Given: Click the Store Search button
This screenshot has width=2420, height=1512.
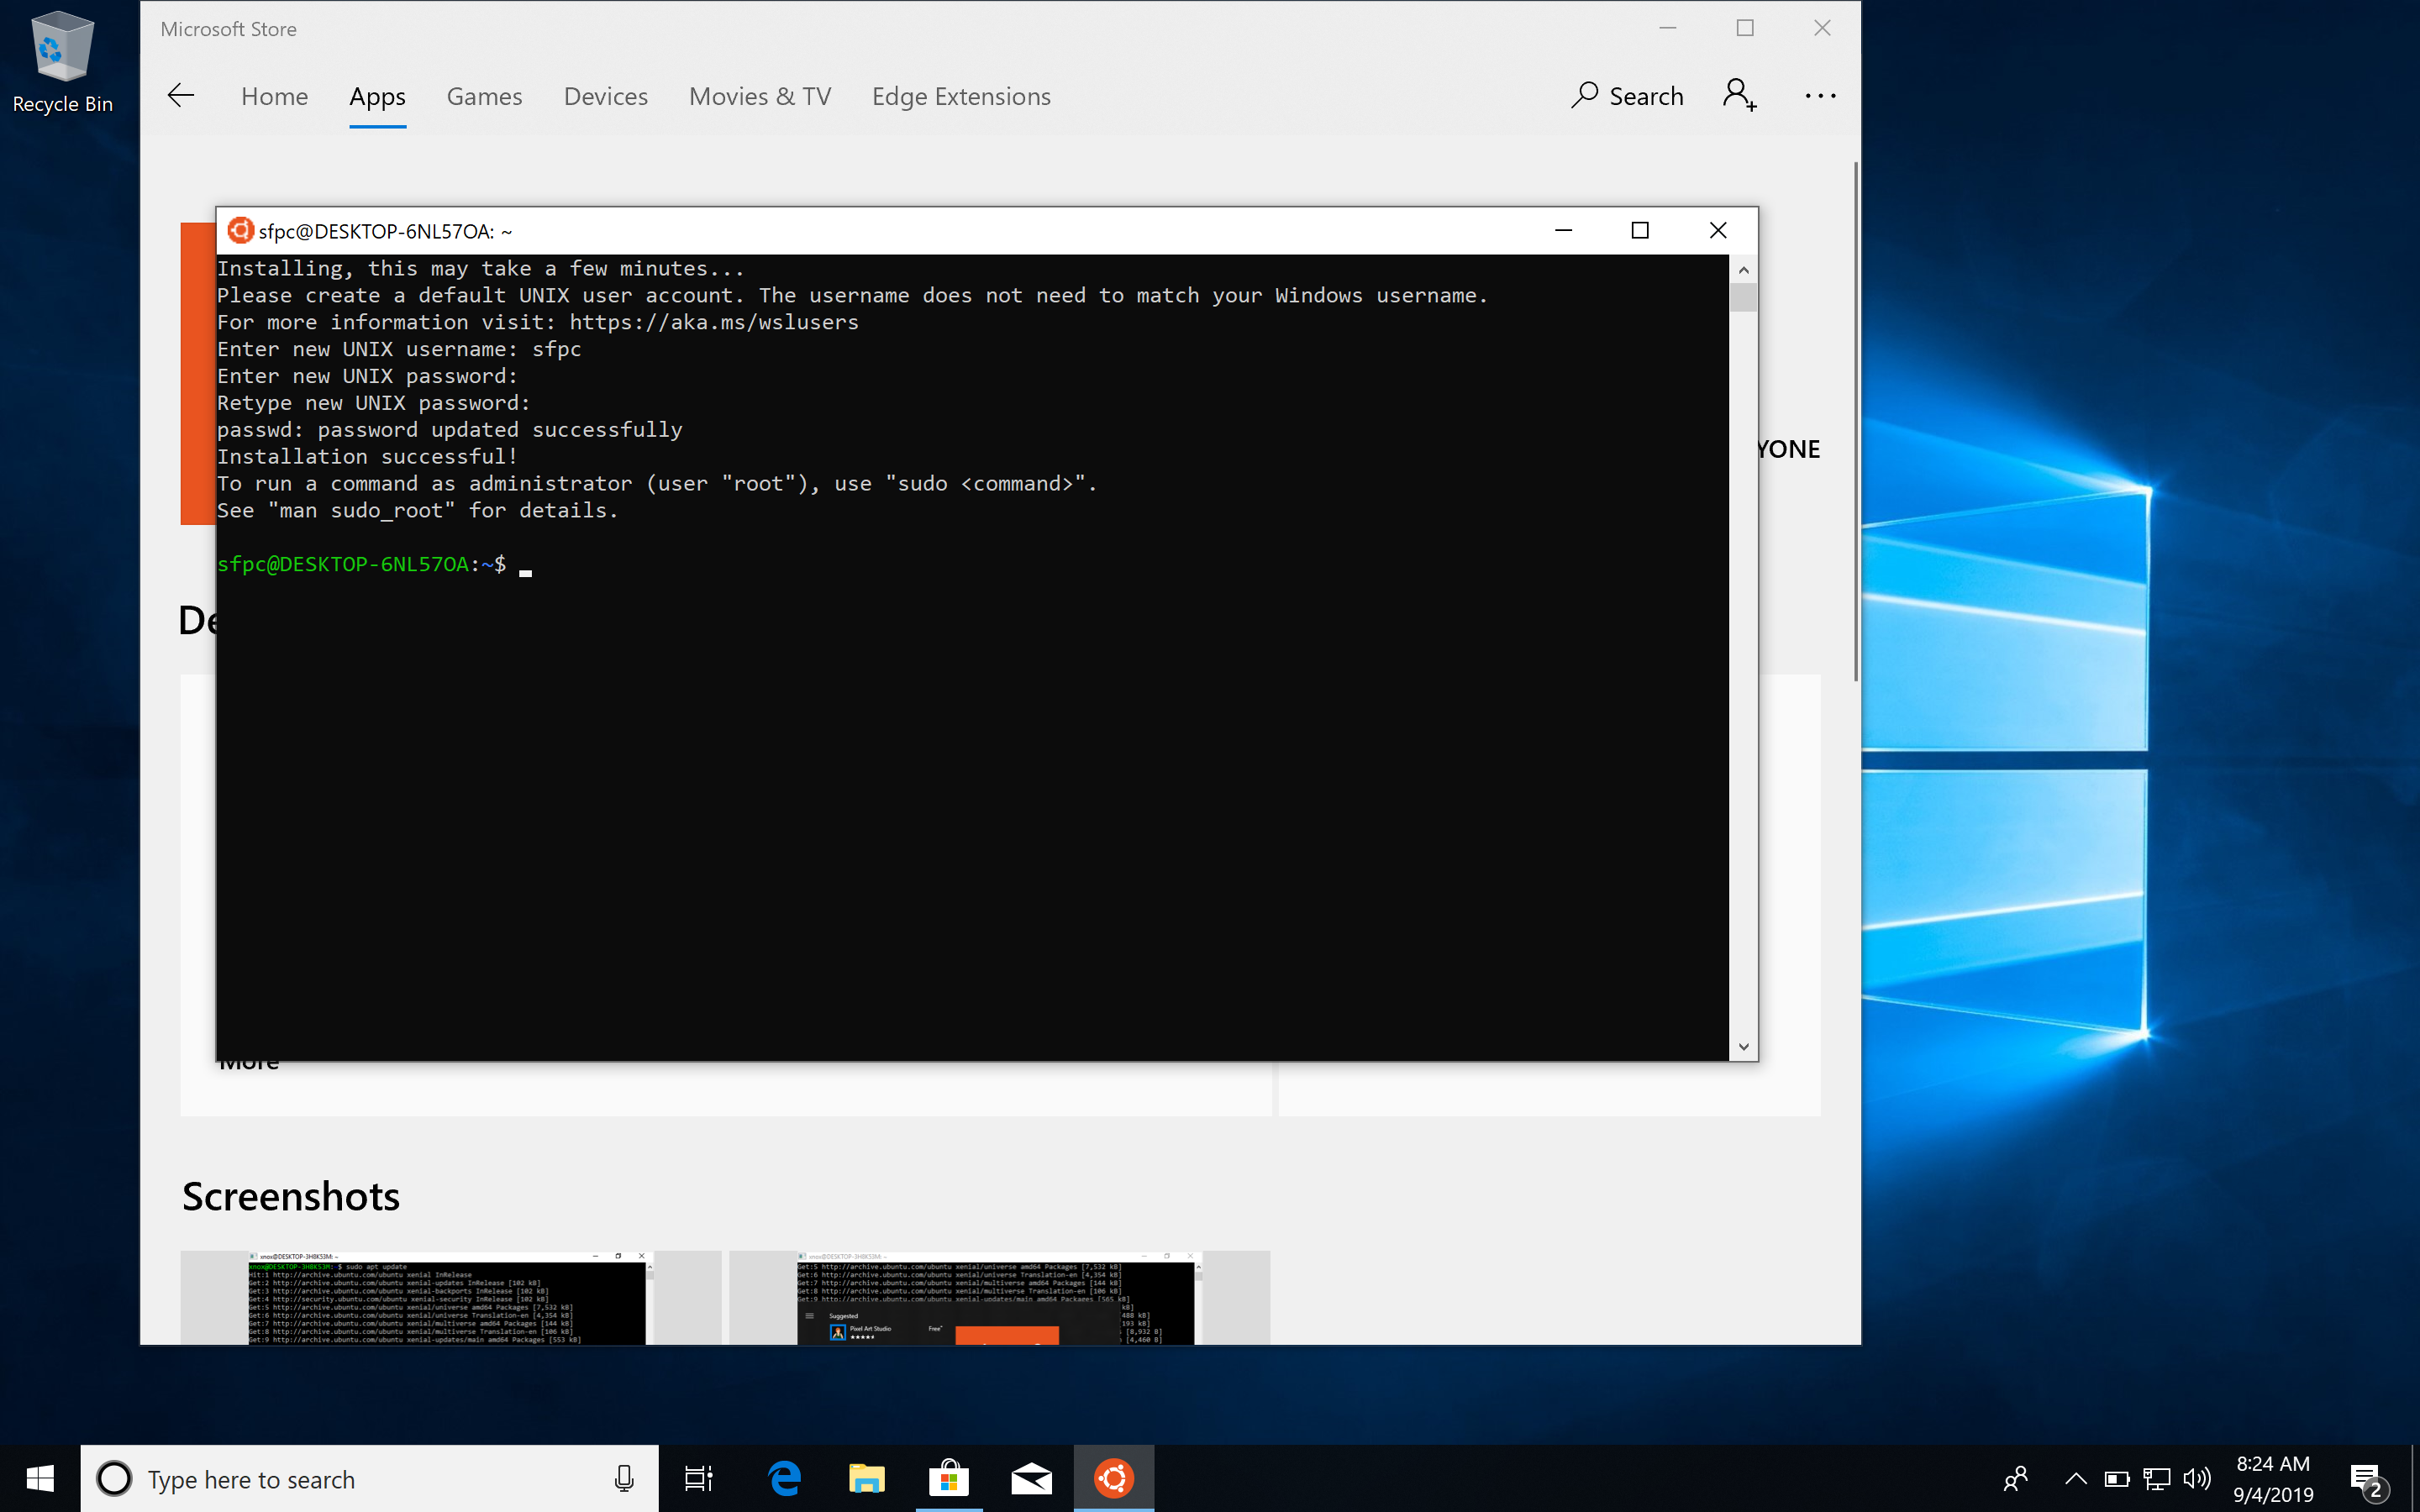Looking at the screenshot, I should point(1627,96).
